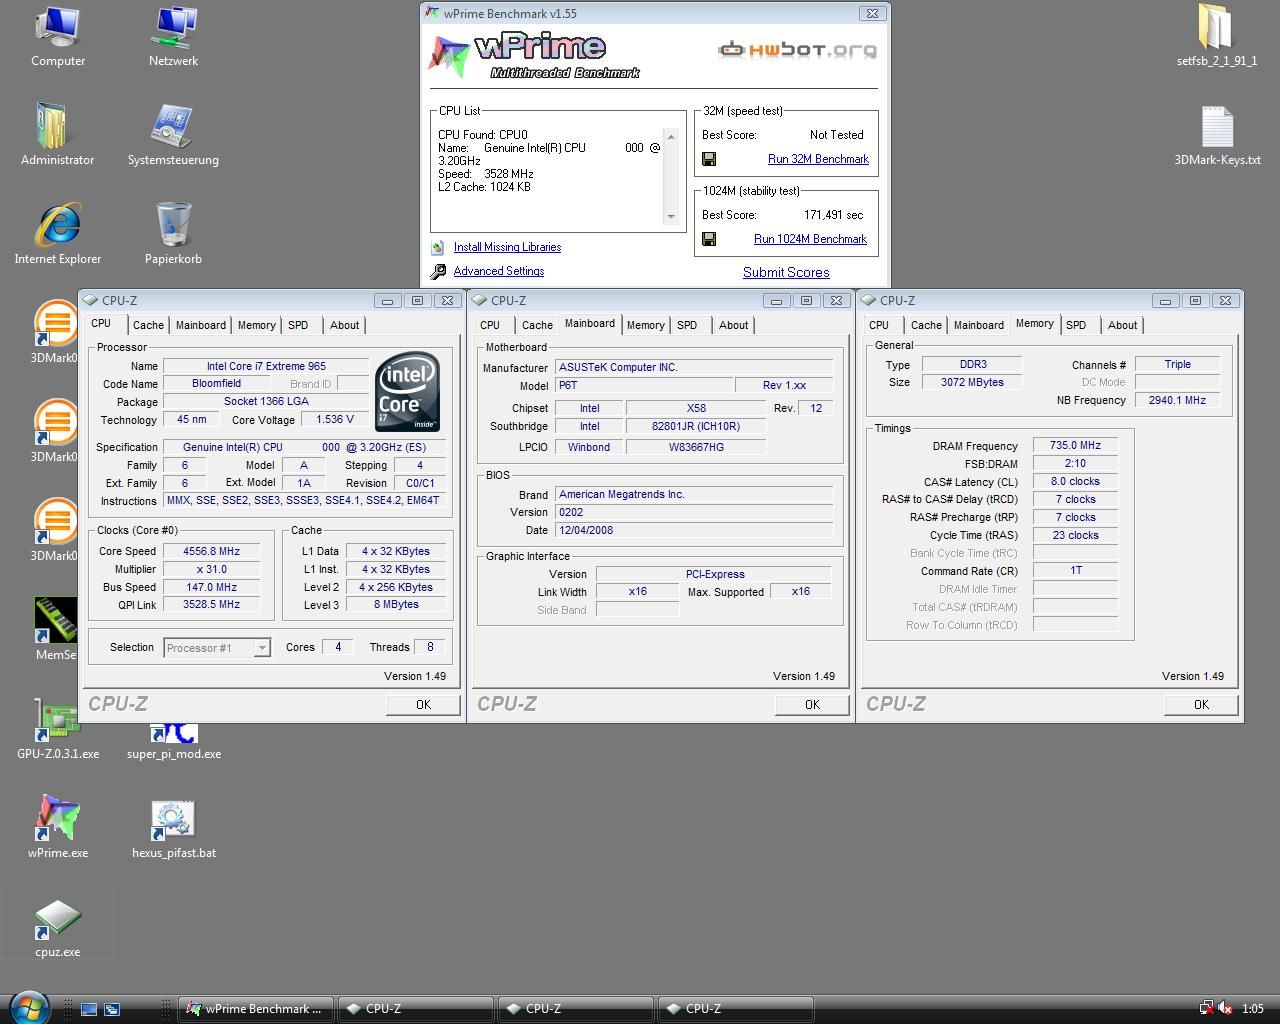Click the Install Missing Libraries link
This screenshot has width=1280, height=1024.
click(507, 247)
